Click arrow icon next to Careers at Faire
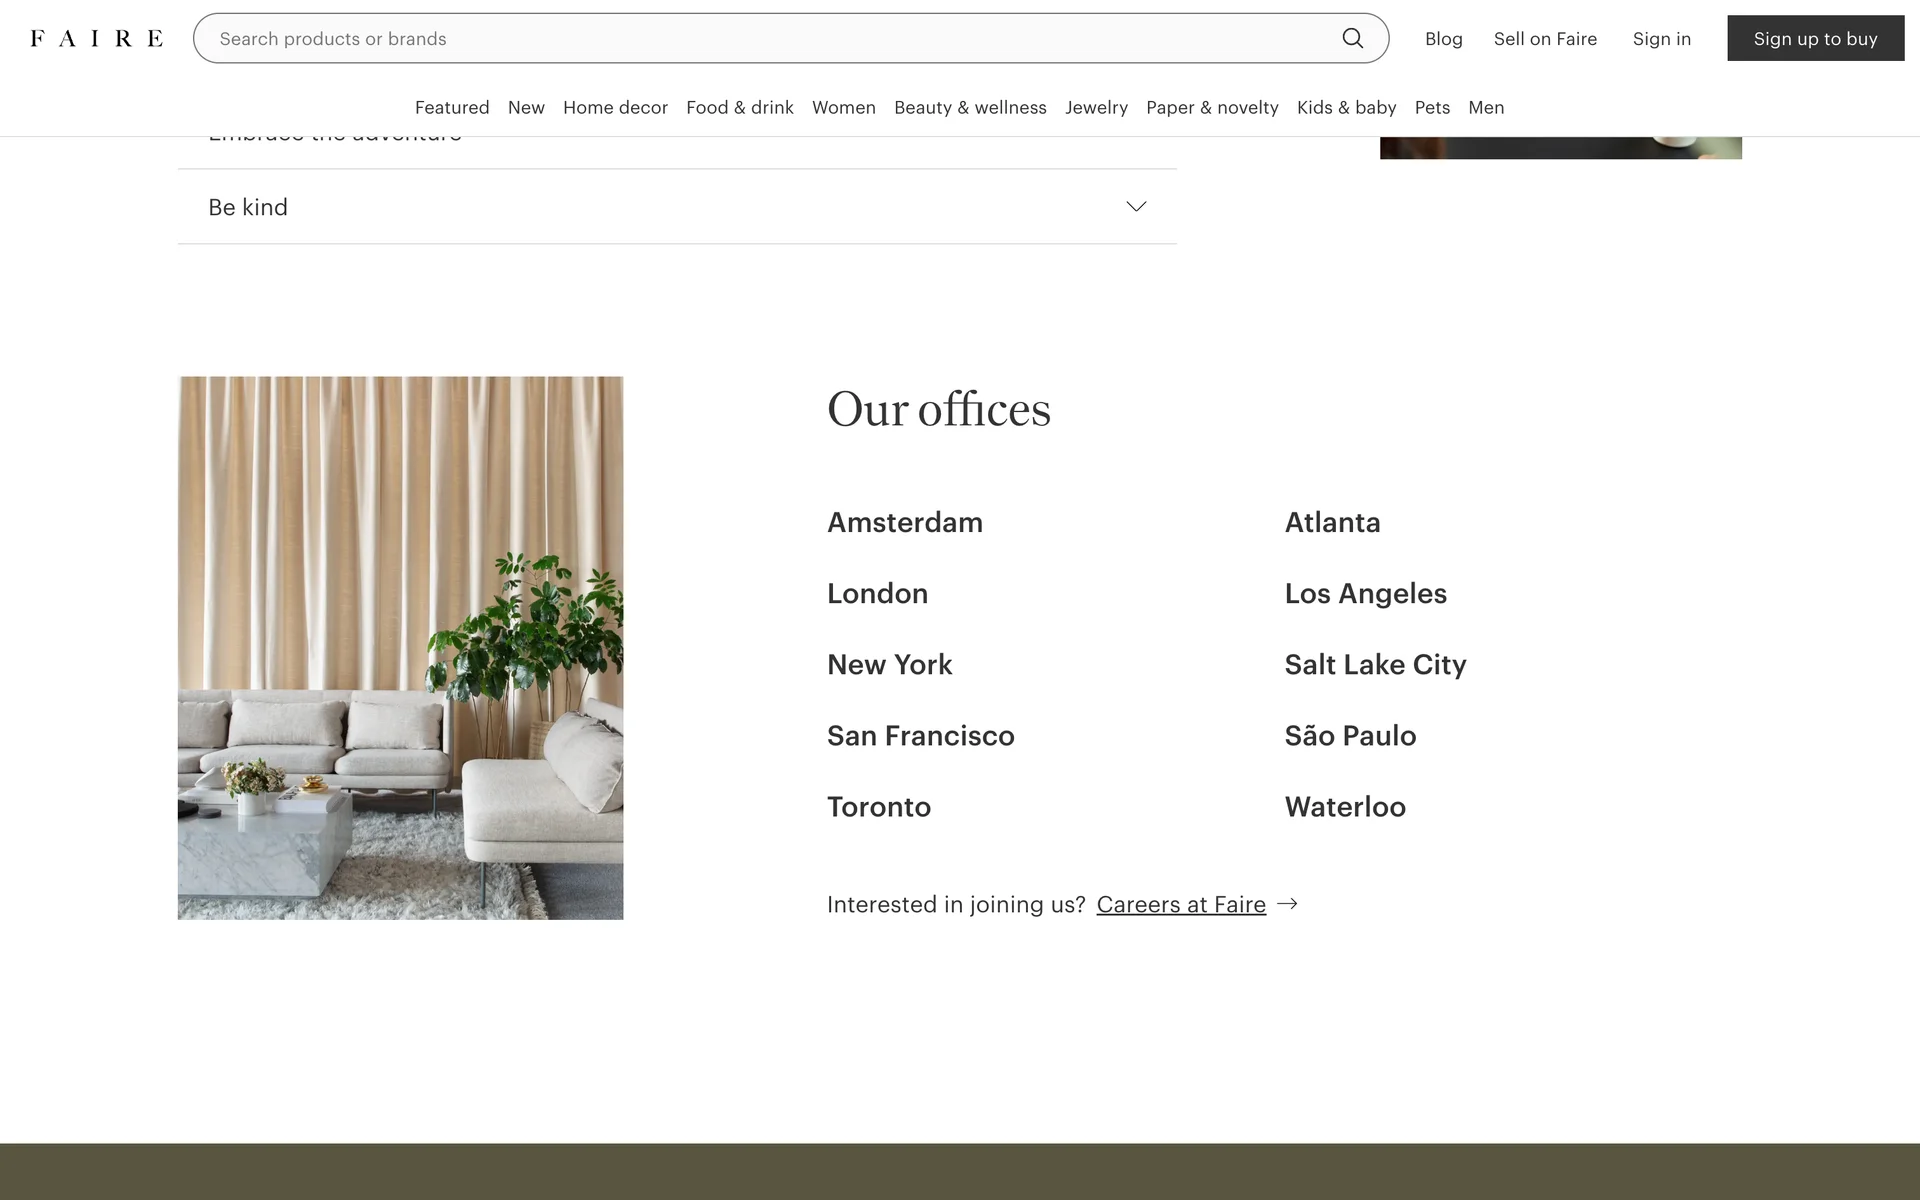This screenshot has height=1200, width=1920. (1288, 904)
